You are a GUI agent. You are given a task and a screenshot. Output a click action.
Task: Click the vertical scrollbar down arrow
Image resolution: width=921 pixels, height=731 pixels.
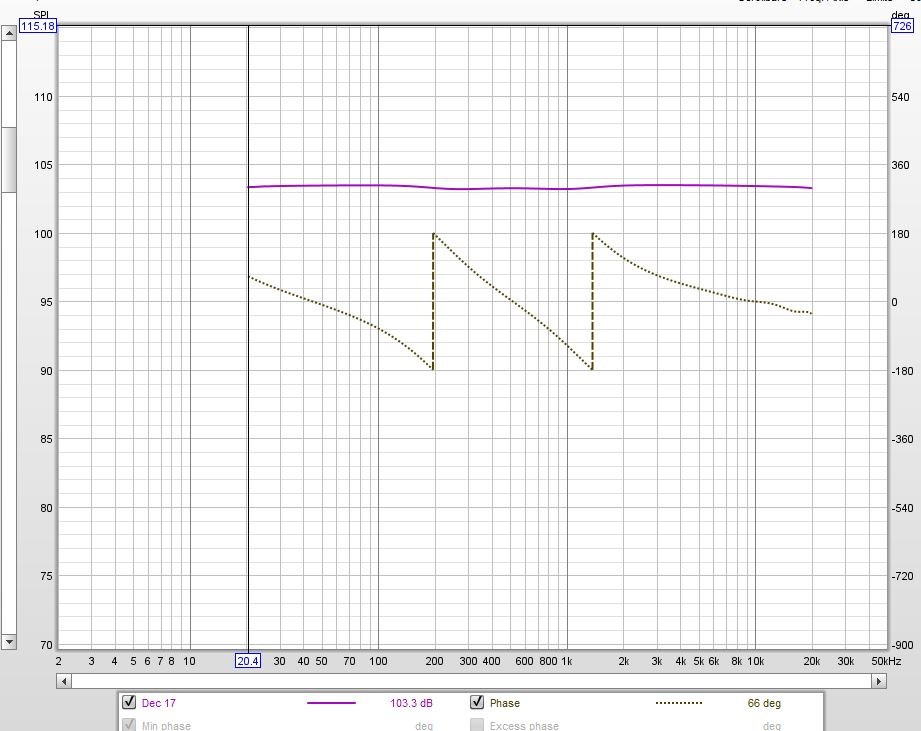(8, 642)
